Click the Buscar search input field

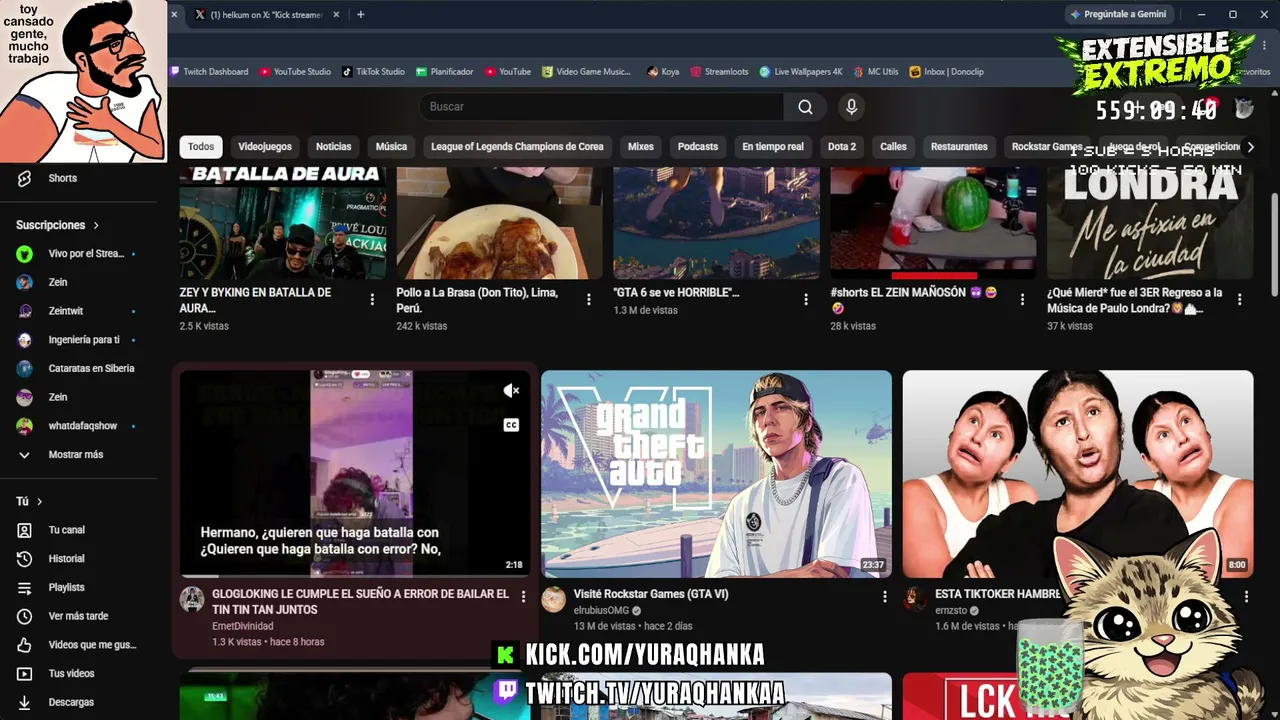(601, 107)
